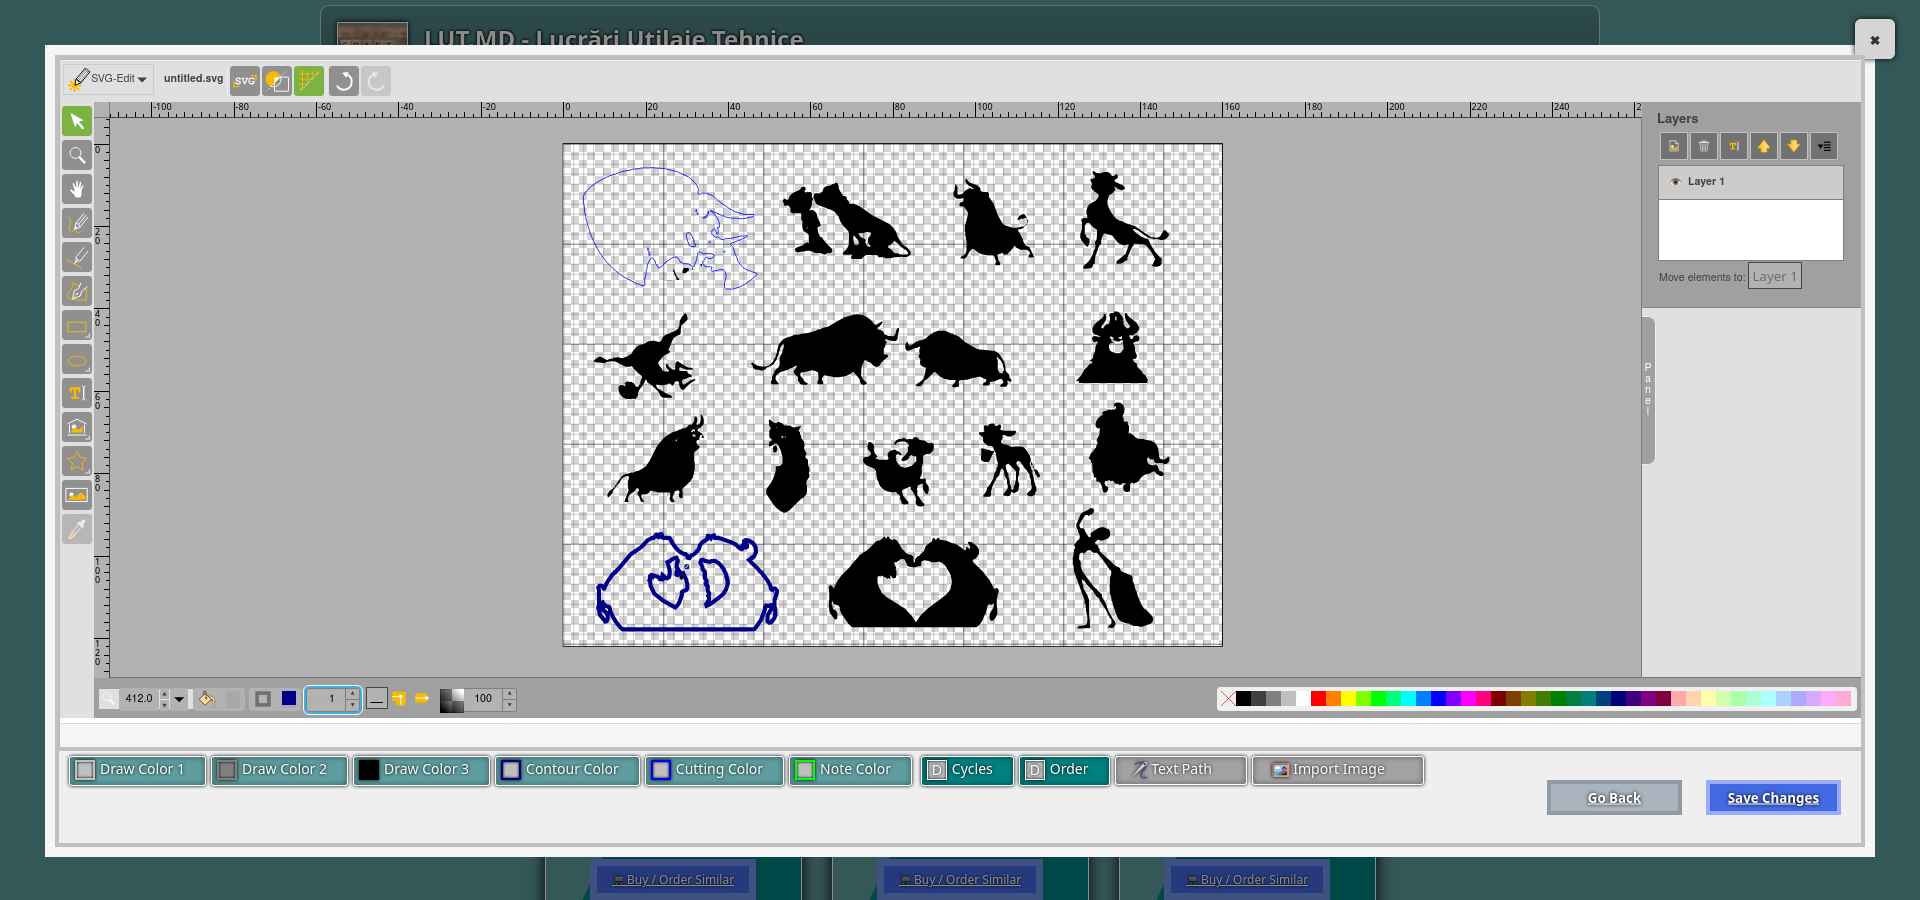
Task: Click the Redo arrow
Action: (376, 81)
